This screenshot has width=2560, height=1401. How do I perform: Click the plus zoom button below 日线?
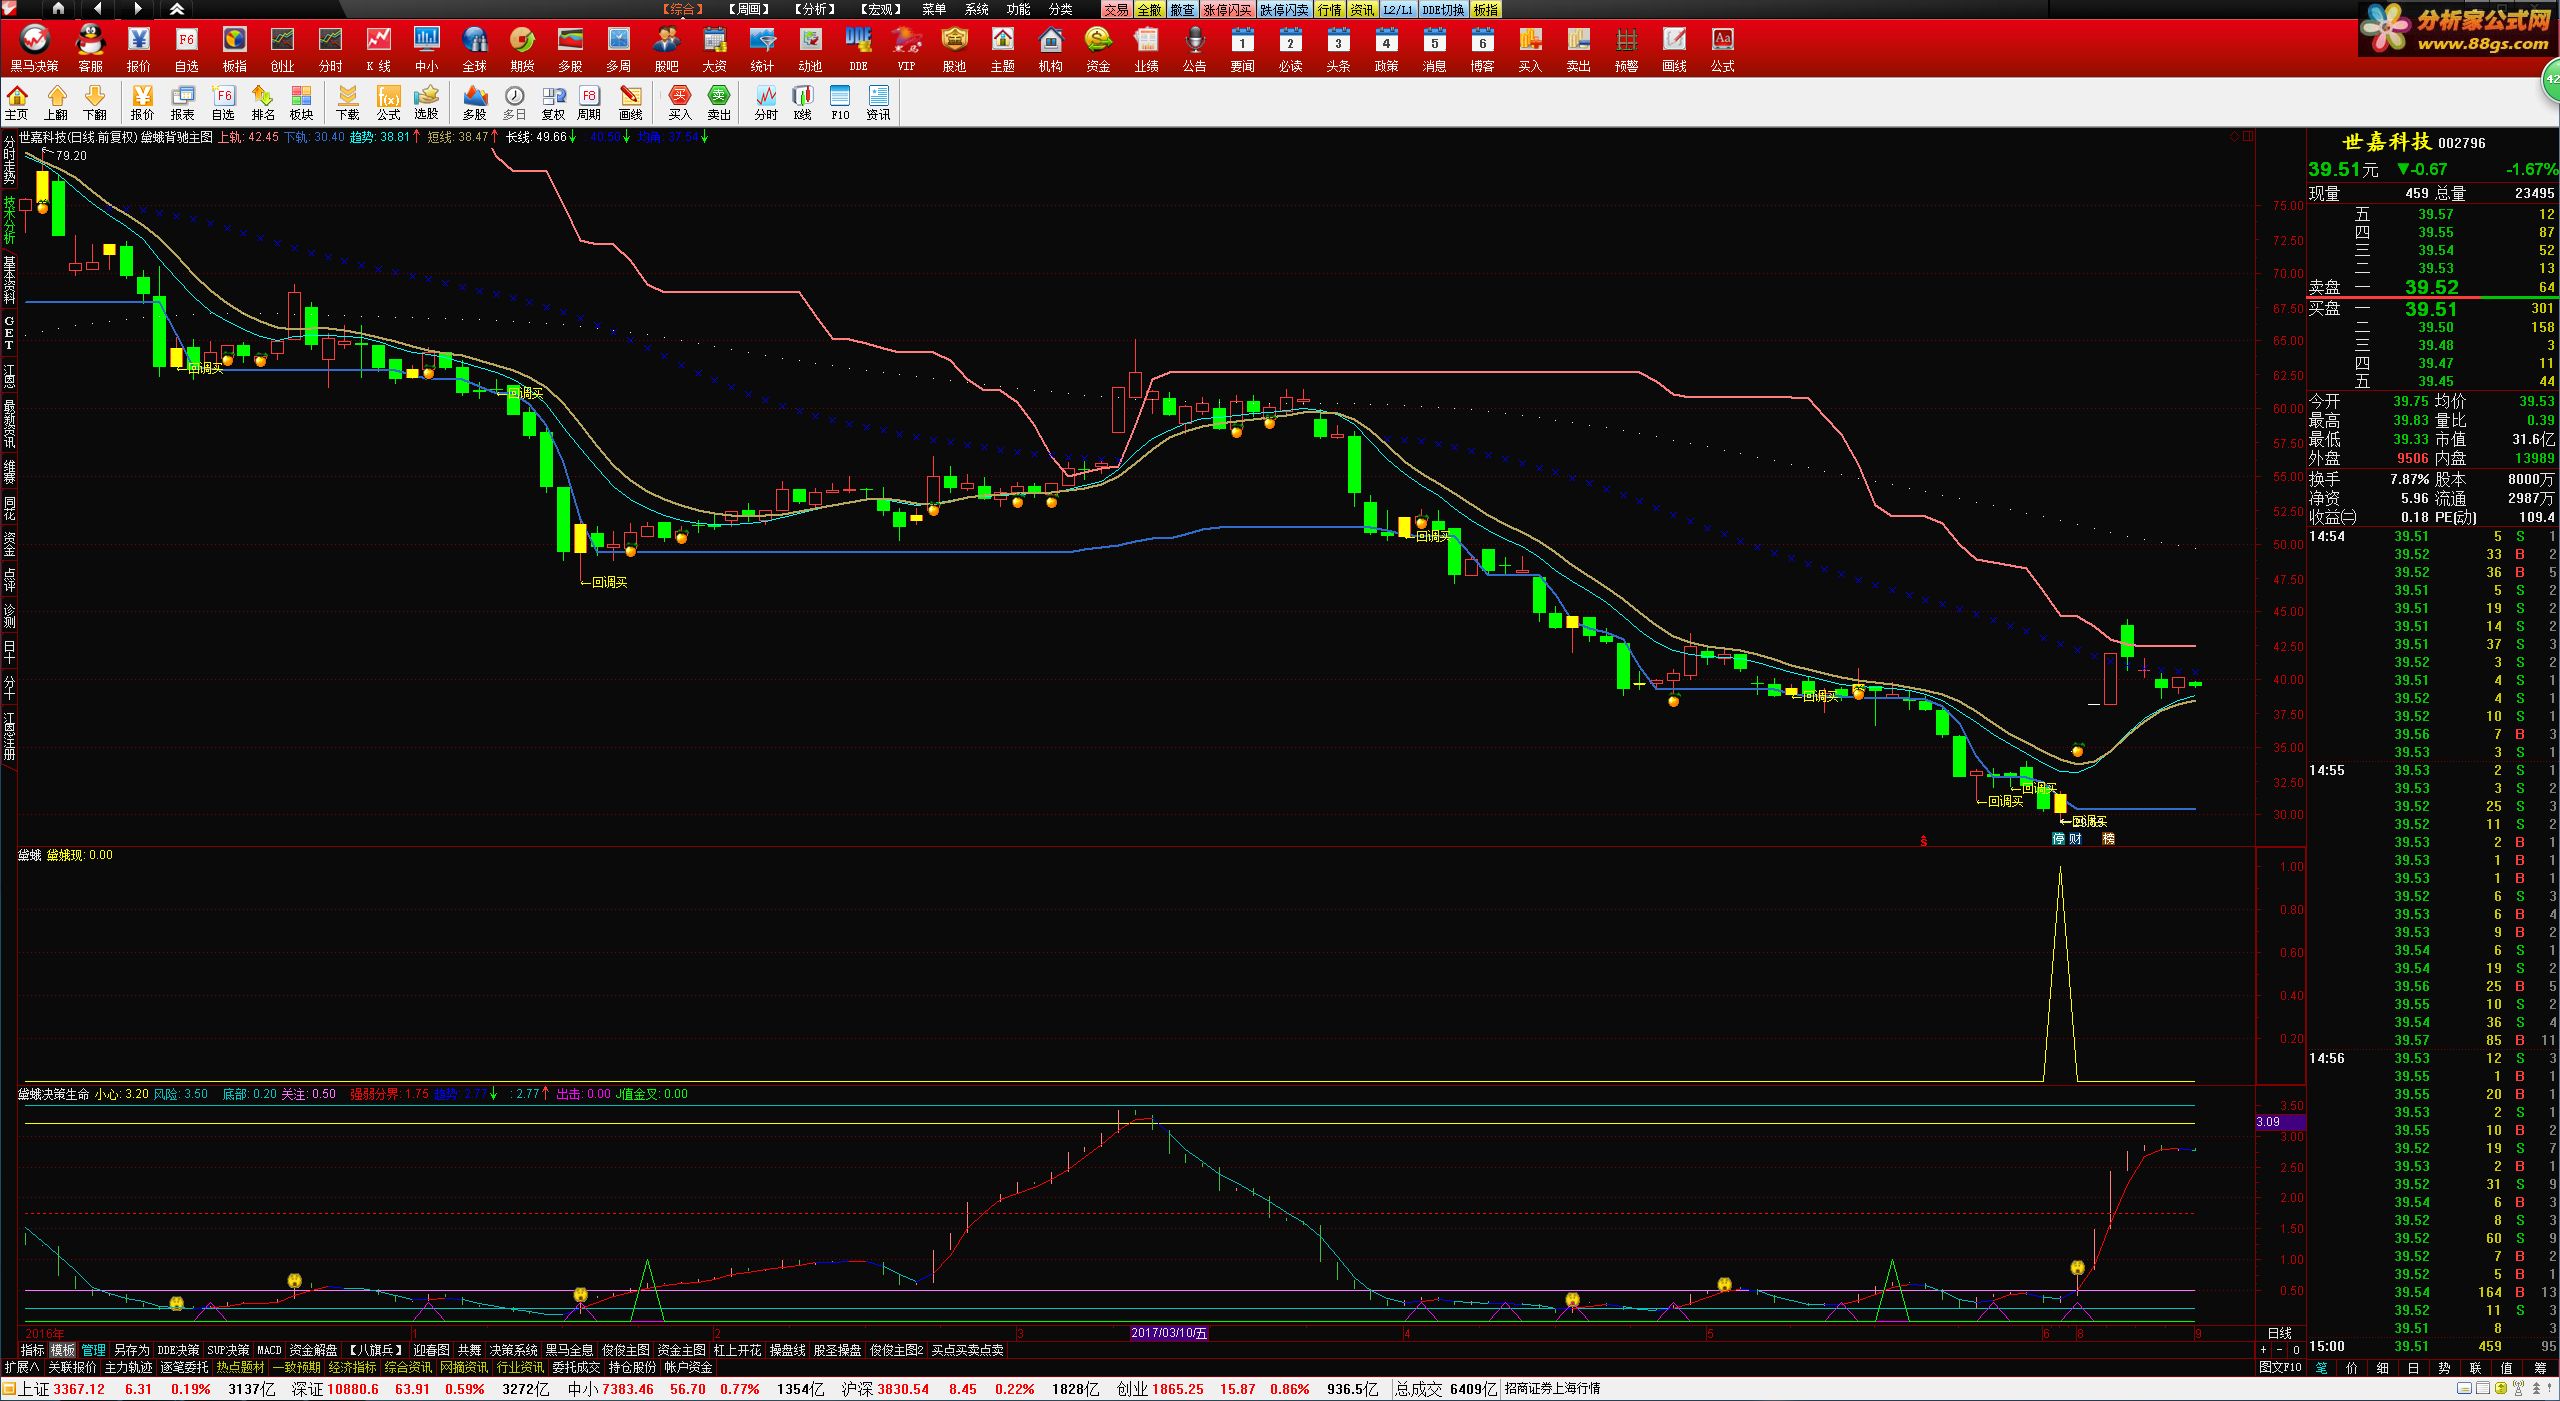(2264, 1350)
